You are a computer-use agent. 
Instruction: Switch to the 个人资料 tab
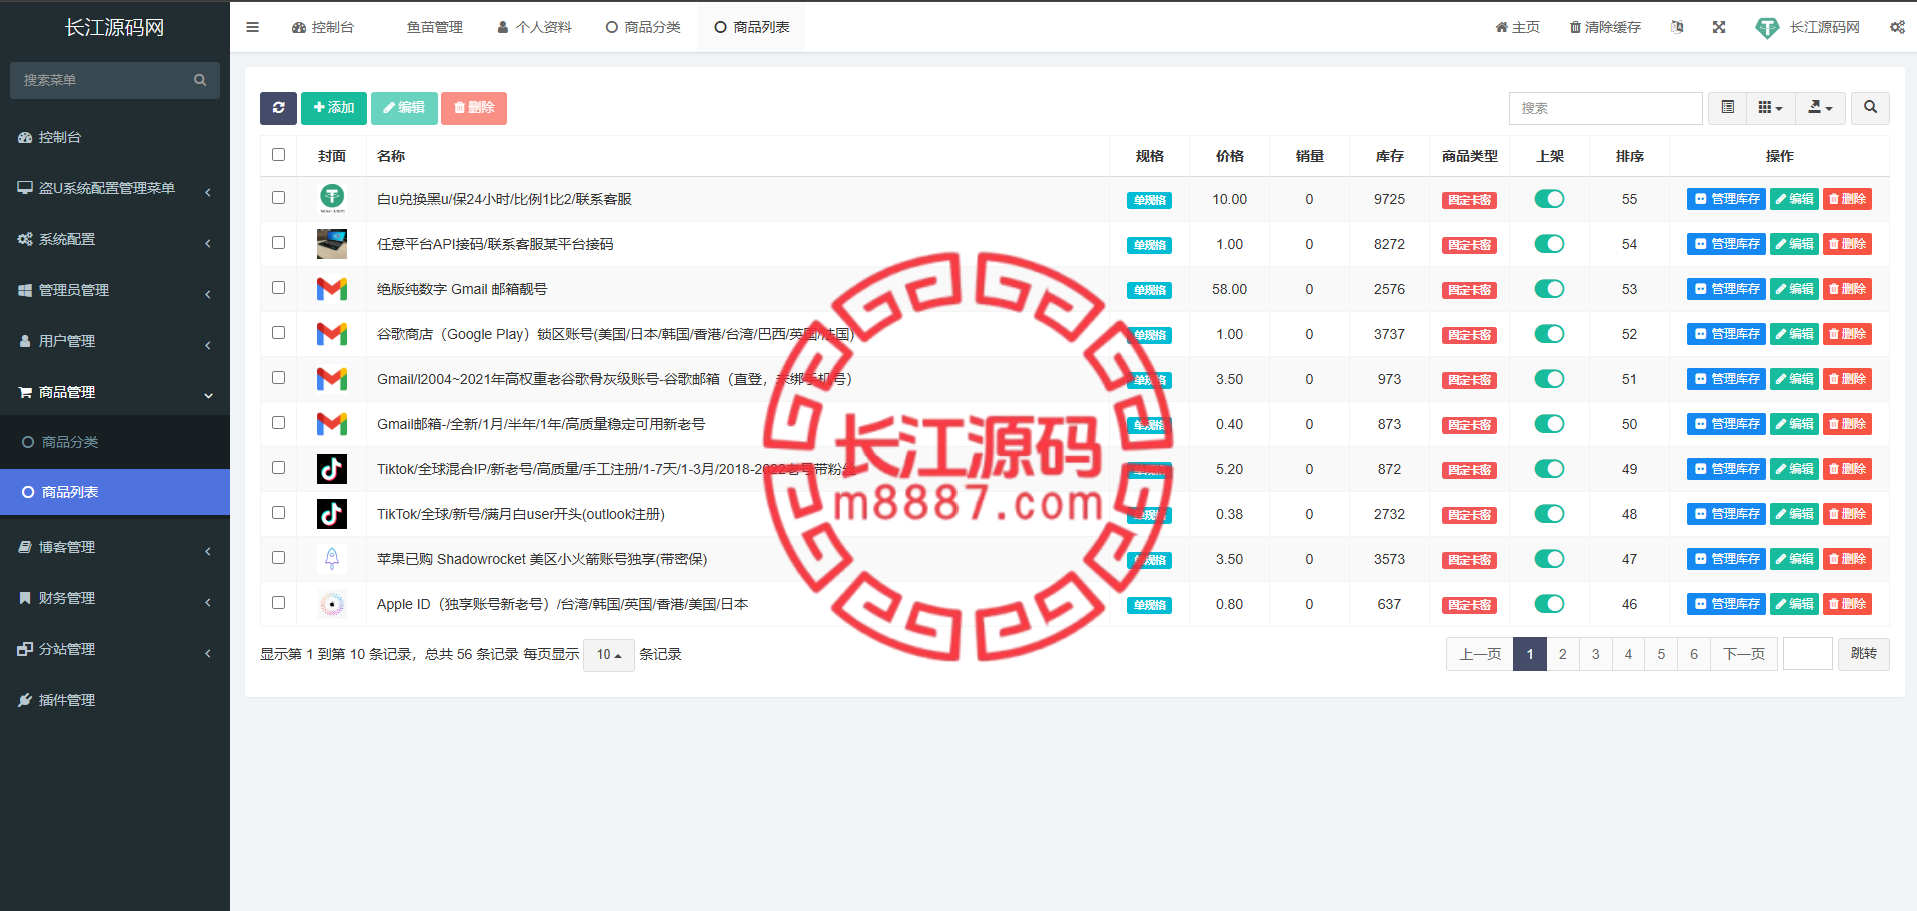534,27
